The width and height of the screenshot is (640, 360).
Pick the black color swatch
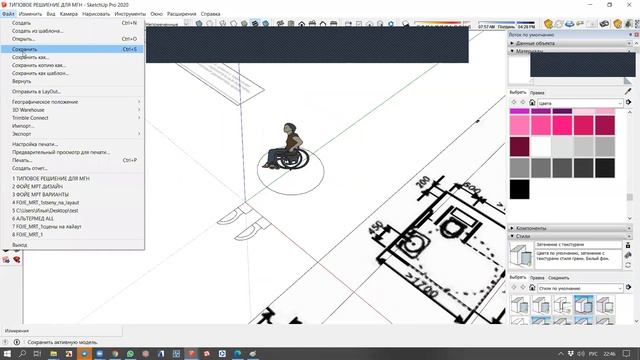[x=520, y=189]
